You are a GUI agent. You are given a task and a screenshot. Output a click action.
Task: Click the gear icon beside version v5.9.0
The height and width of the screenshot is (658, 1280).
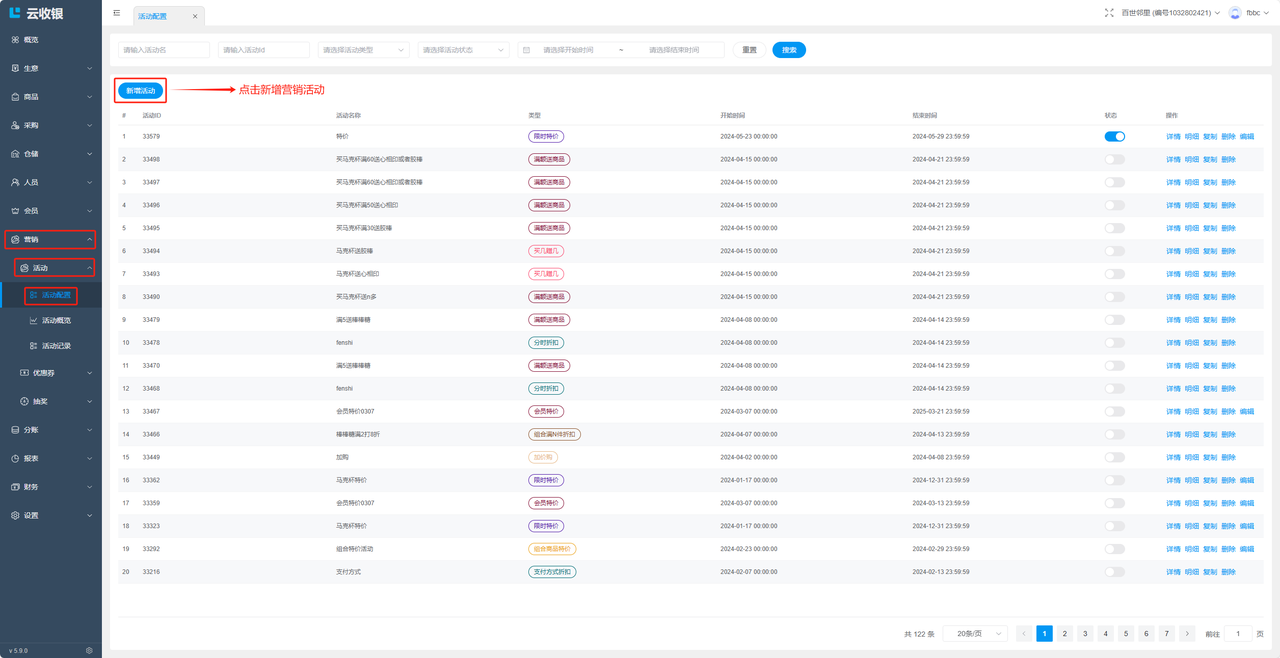[x=89, y=650]
